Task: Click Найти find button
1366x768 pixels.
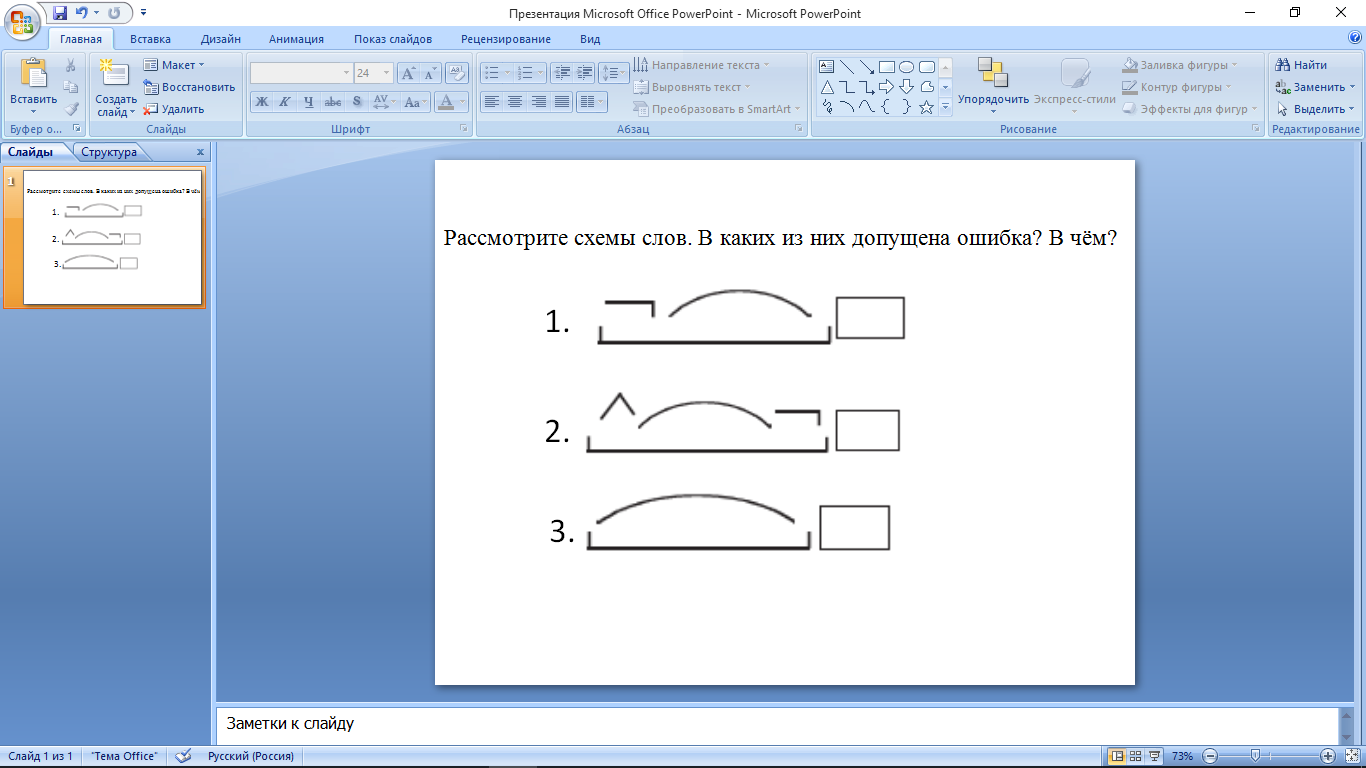Action: (1301, 65)
